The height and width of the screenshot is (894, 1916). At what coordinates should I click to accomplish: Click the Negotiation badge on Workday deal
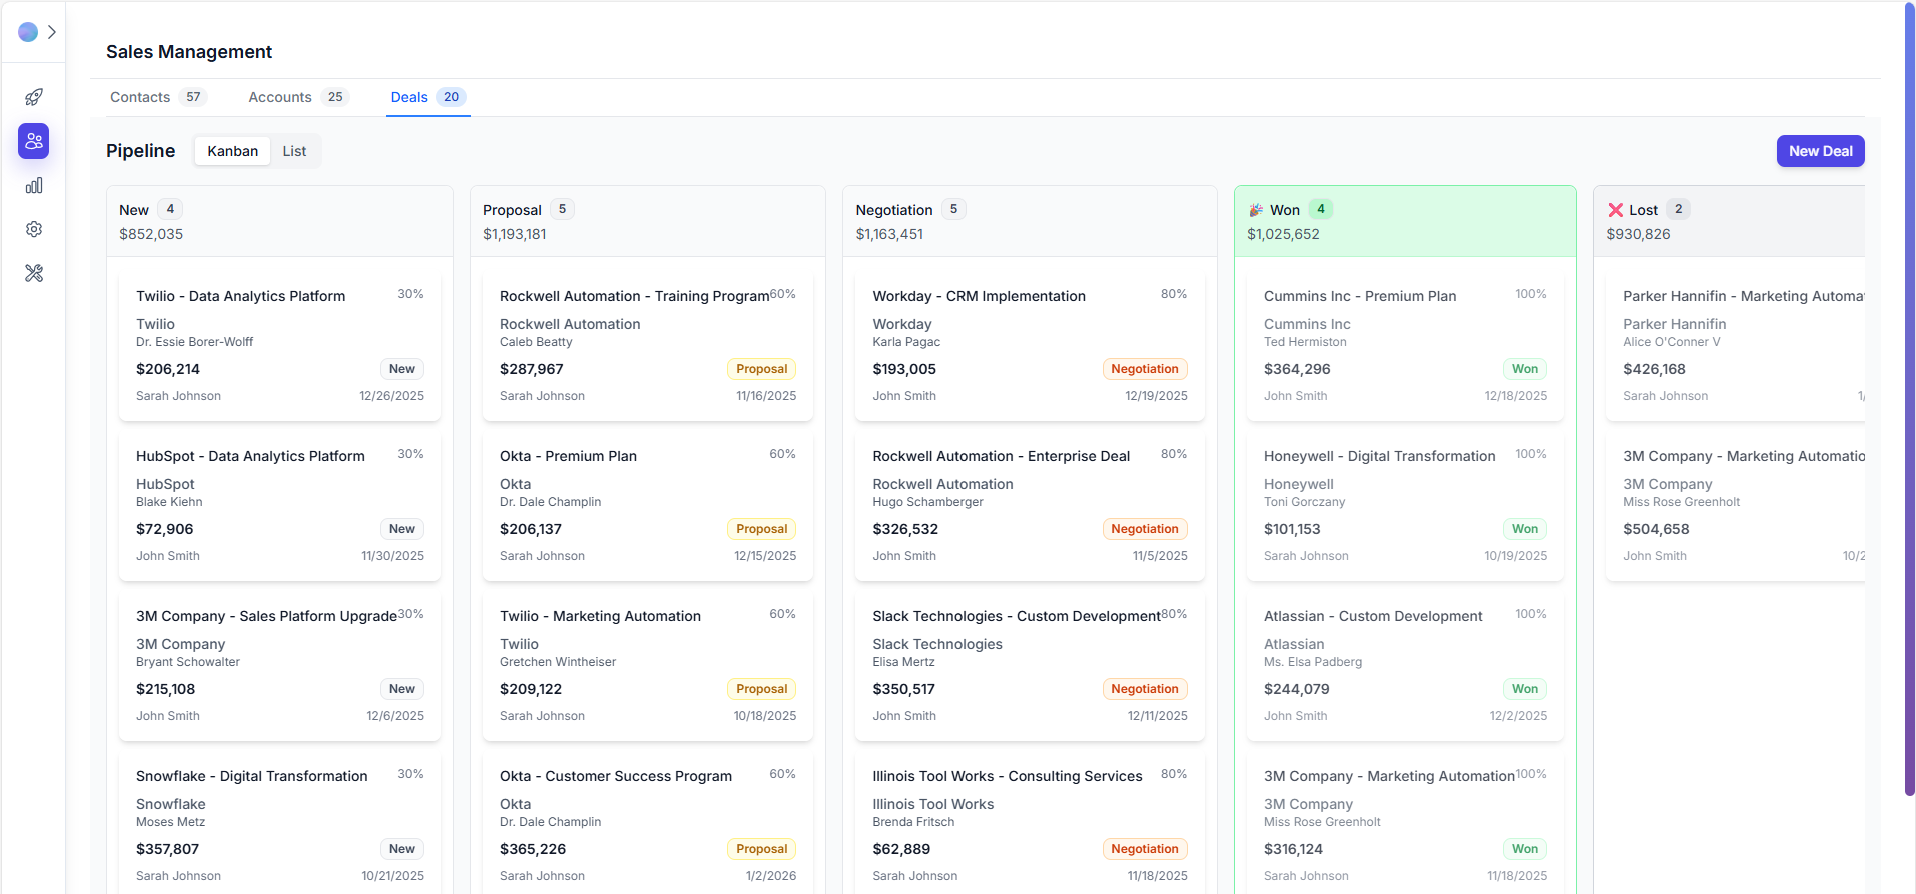coord(1144,369)
